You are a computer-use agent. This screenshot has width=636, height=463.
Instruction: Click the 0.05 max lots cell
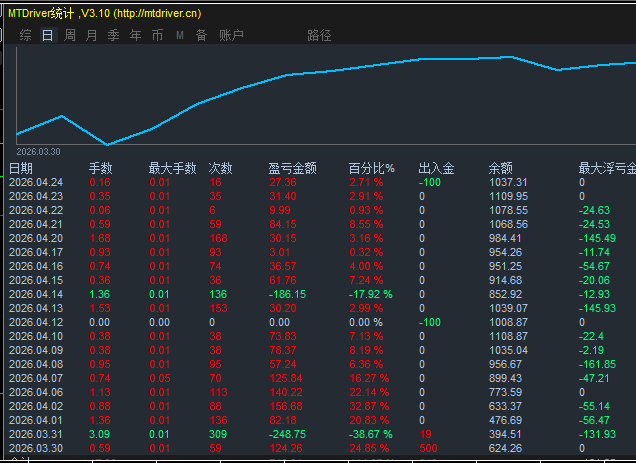click(159, 378)
